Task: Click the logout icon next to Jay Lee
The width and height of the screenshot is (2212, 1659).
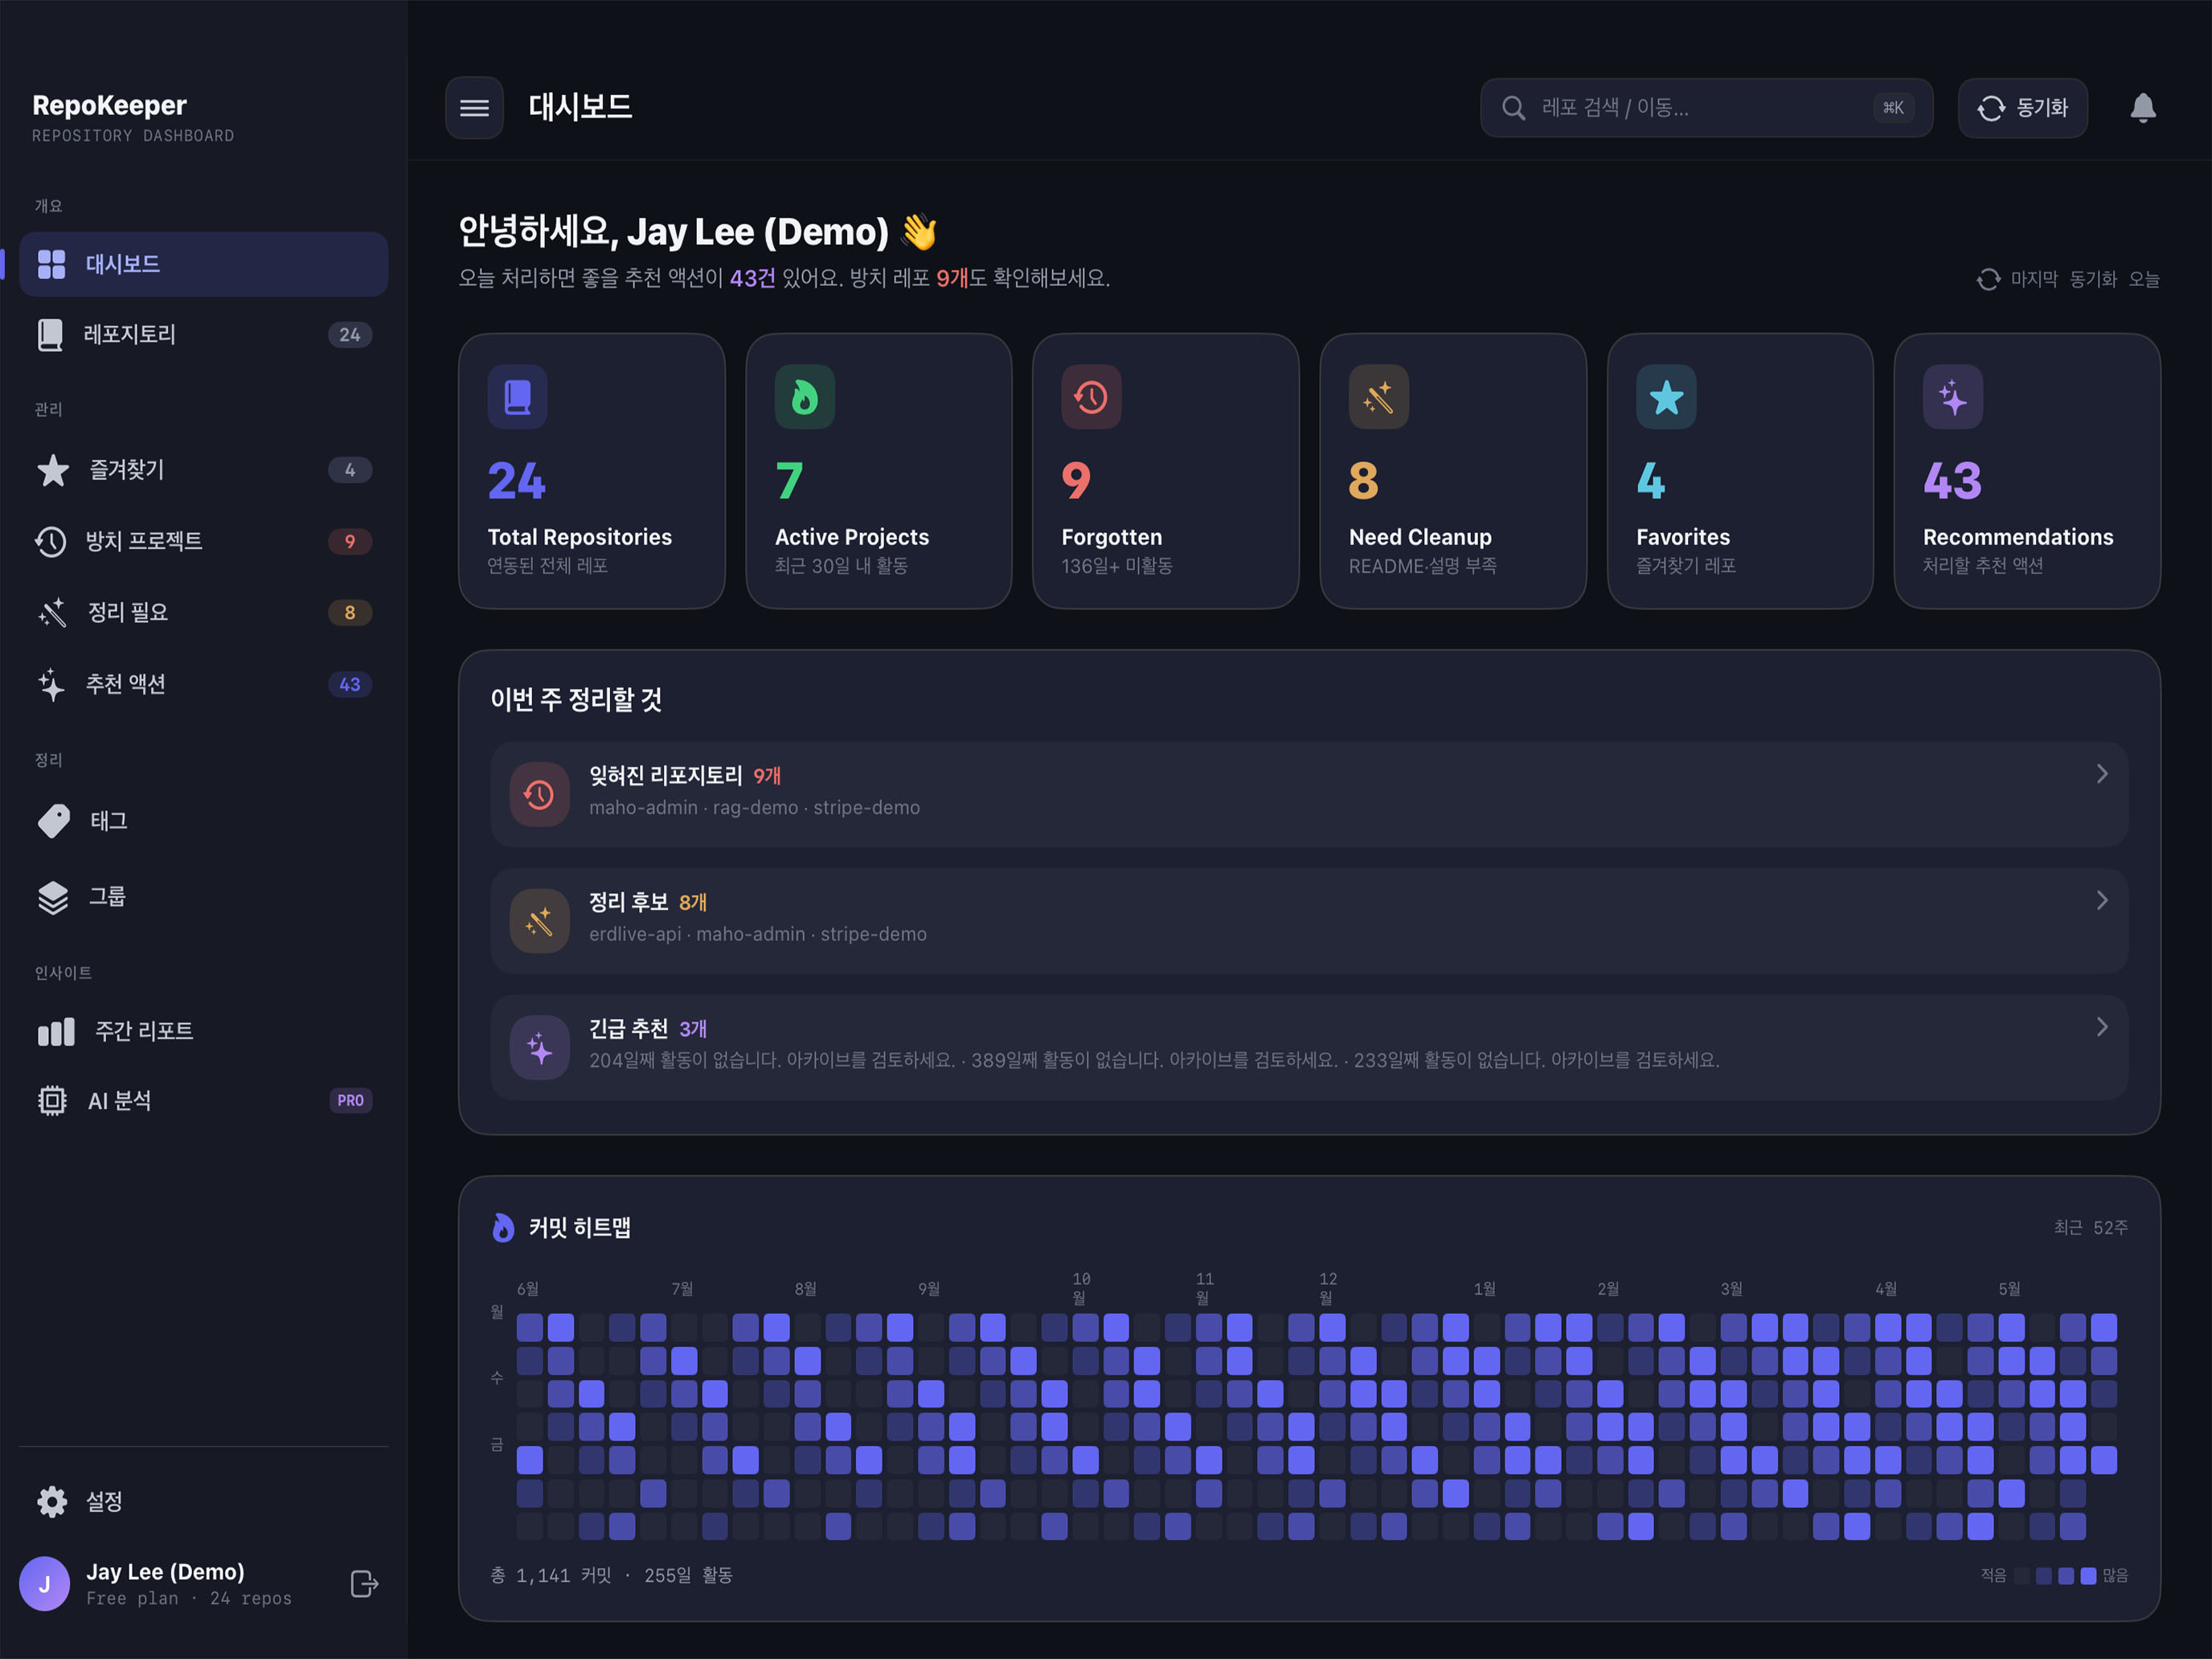Action: (364, 1584)
